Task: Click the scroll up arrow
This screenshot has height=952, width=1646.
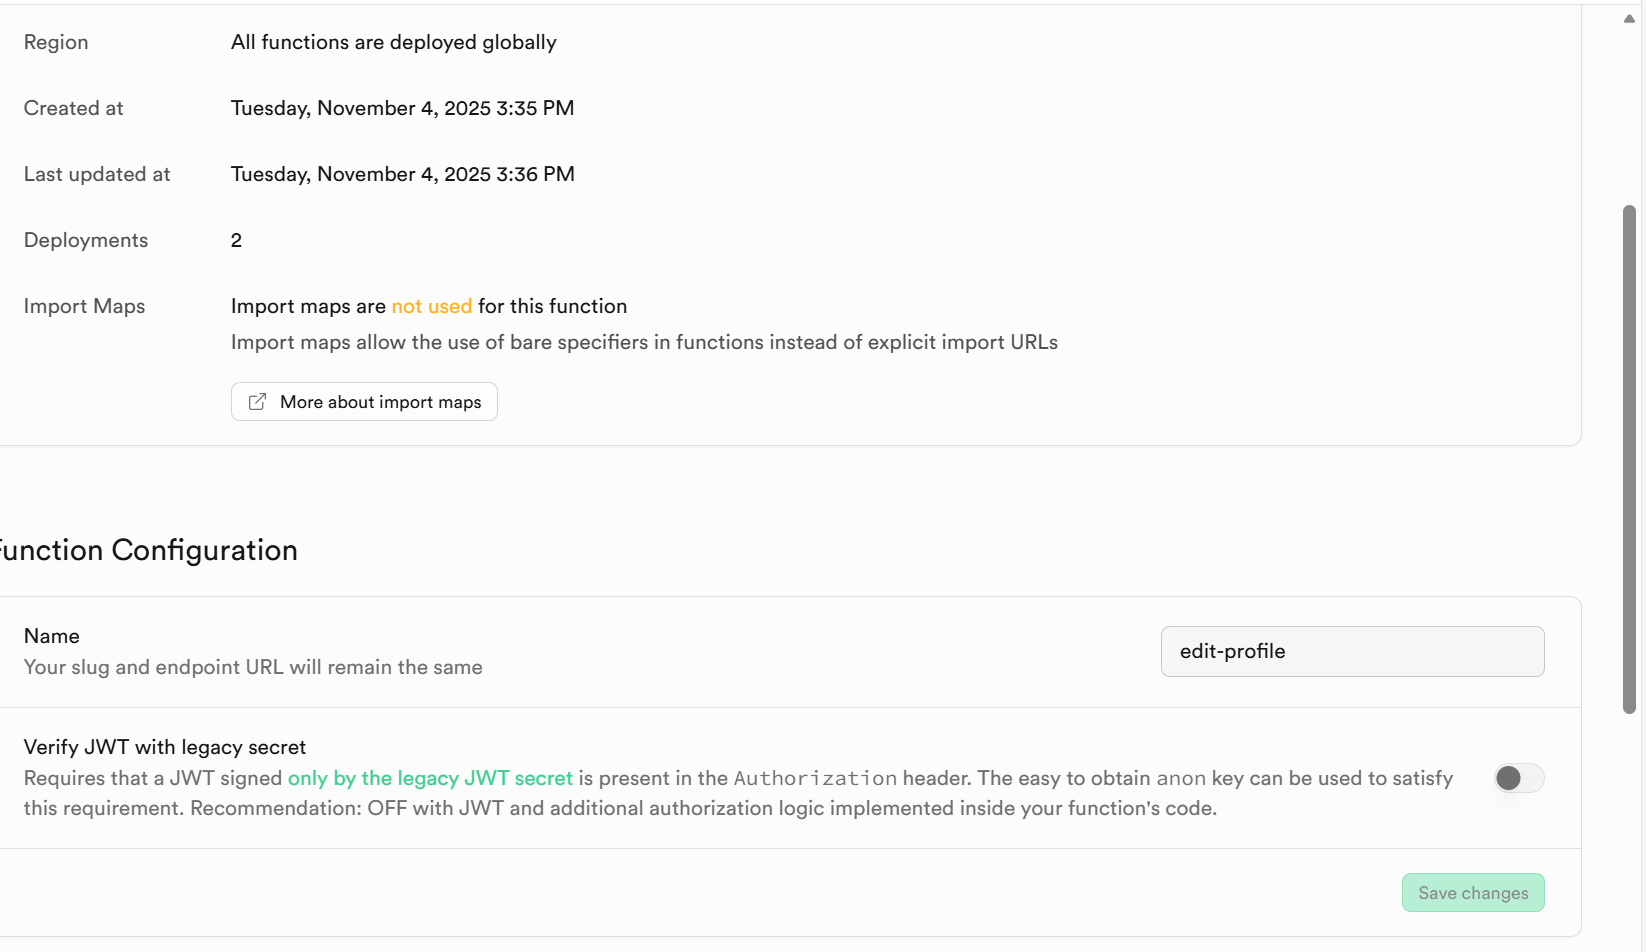Action: 1629,19
